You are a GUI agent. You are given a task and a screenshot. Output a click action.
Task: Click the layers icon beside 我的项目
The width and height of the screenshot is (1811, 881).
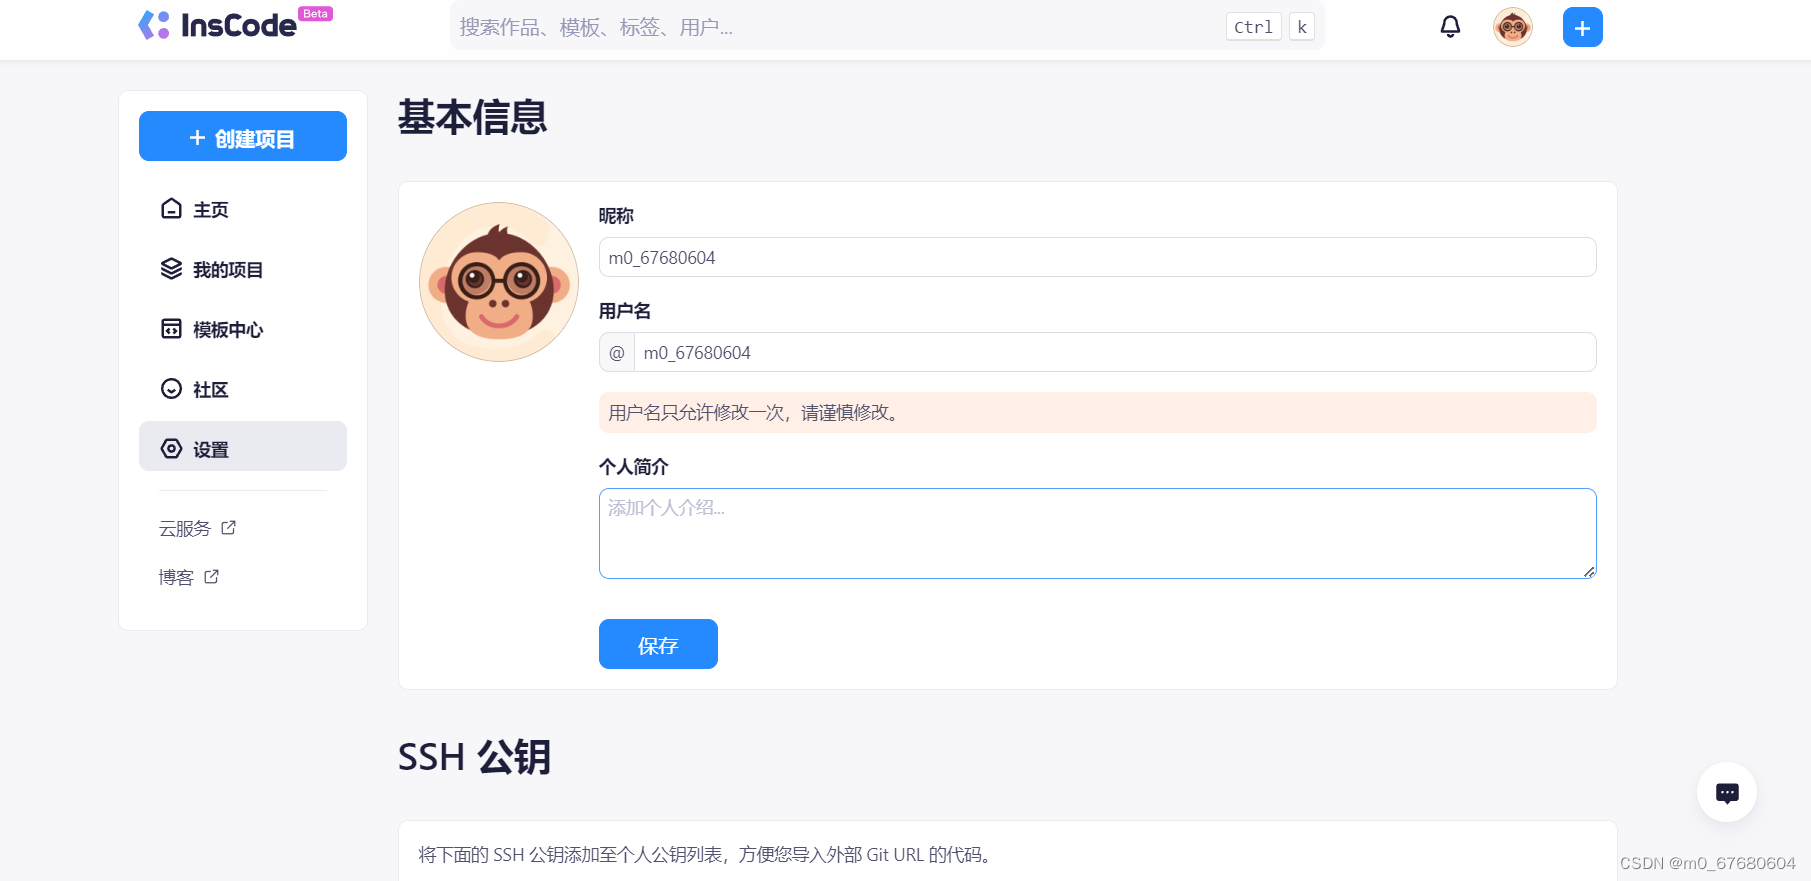coord(172,268)
